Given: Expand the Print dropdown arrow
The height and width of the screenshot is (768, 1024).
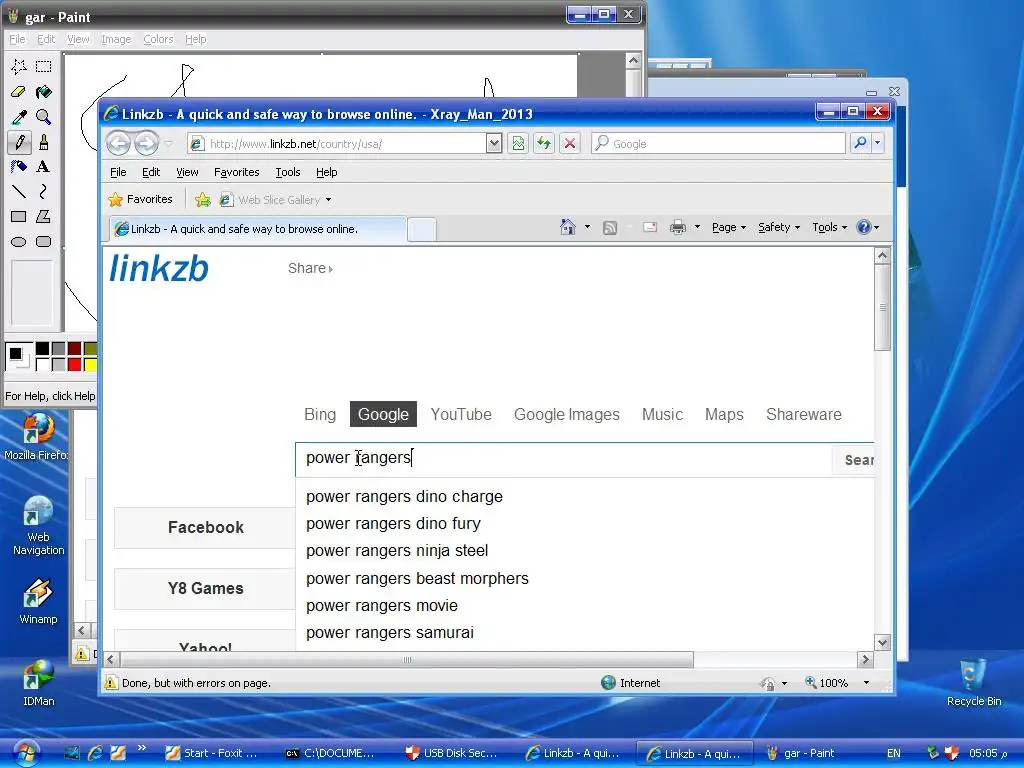Looking at the screenshot, I should click(x=697, y=227).
